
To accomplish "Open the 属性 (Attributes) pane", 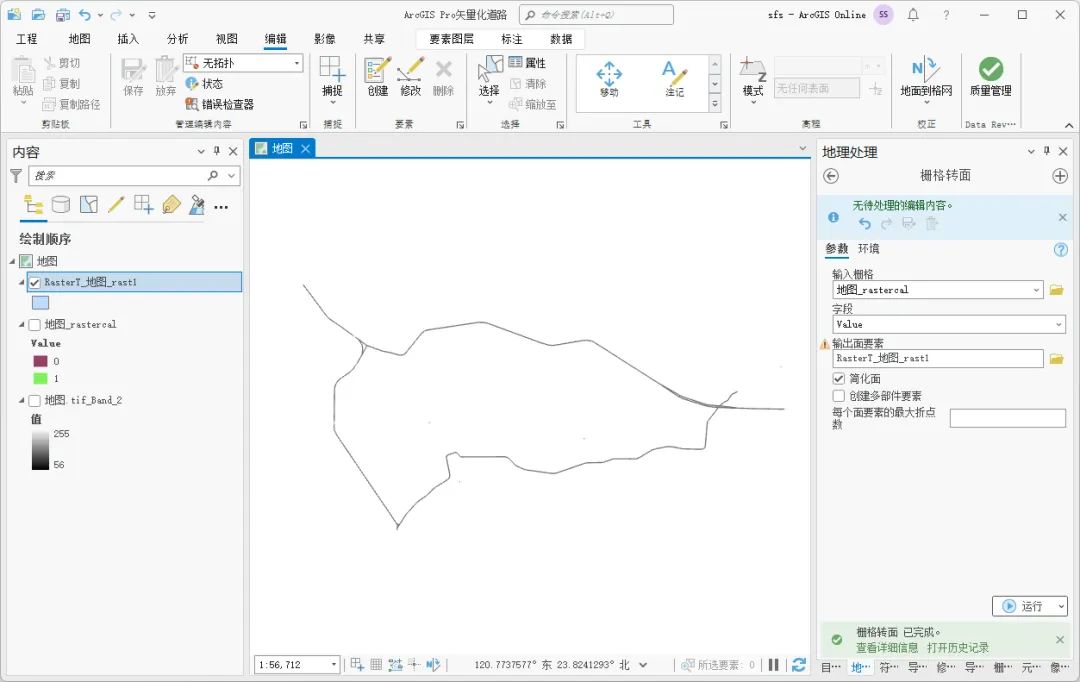I will pos(528,63).
